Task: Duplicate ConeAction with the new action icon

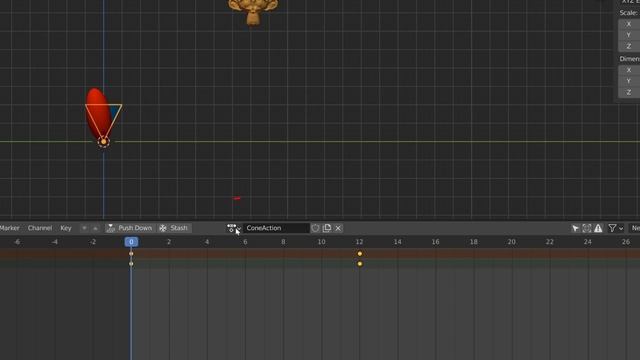Action: tap(327, 228)
